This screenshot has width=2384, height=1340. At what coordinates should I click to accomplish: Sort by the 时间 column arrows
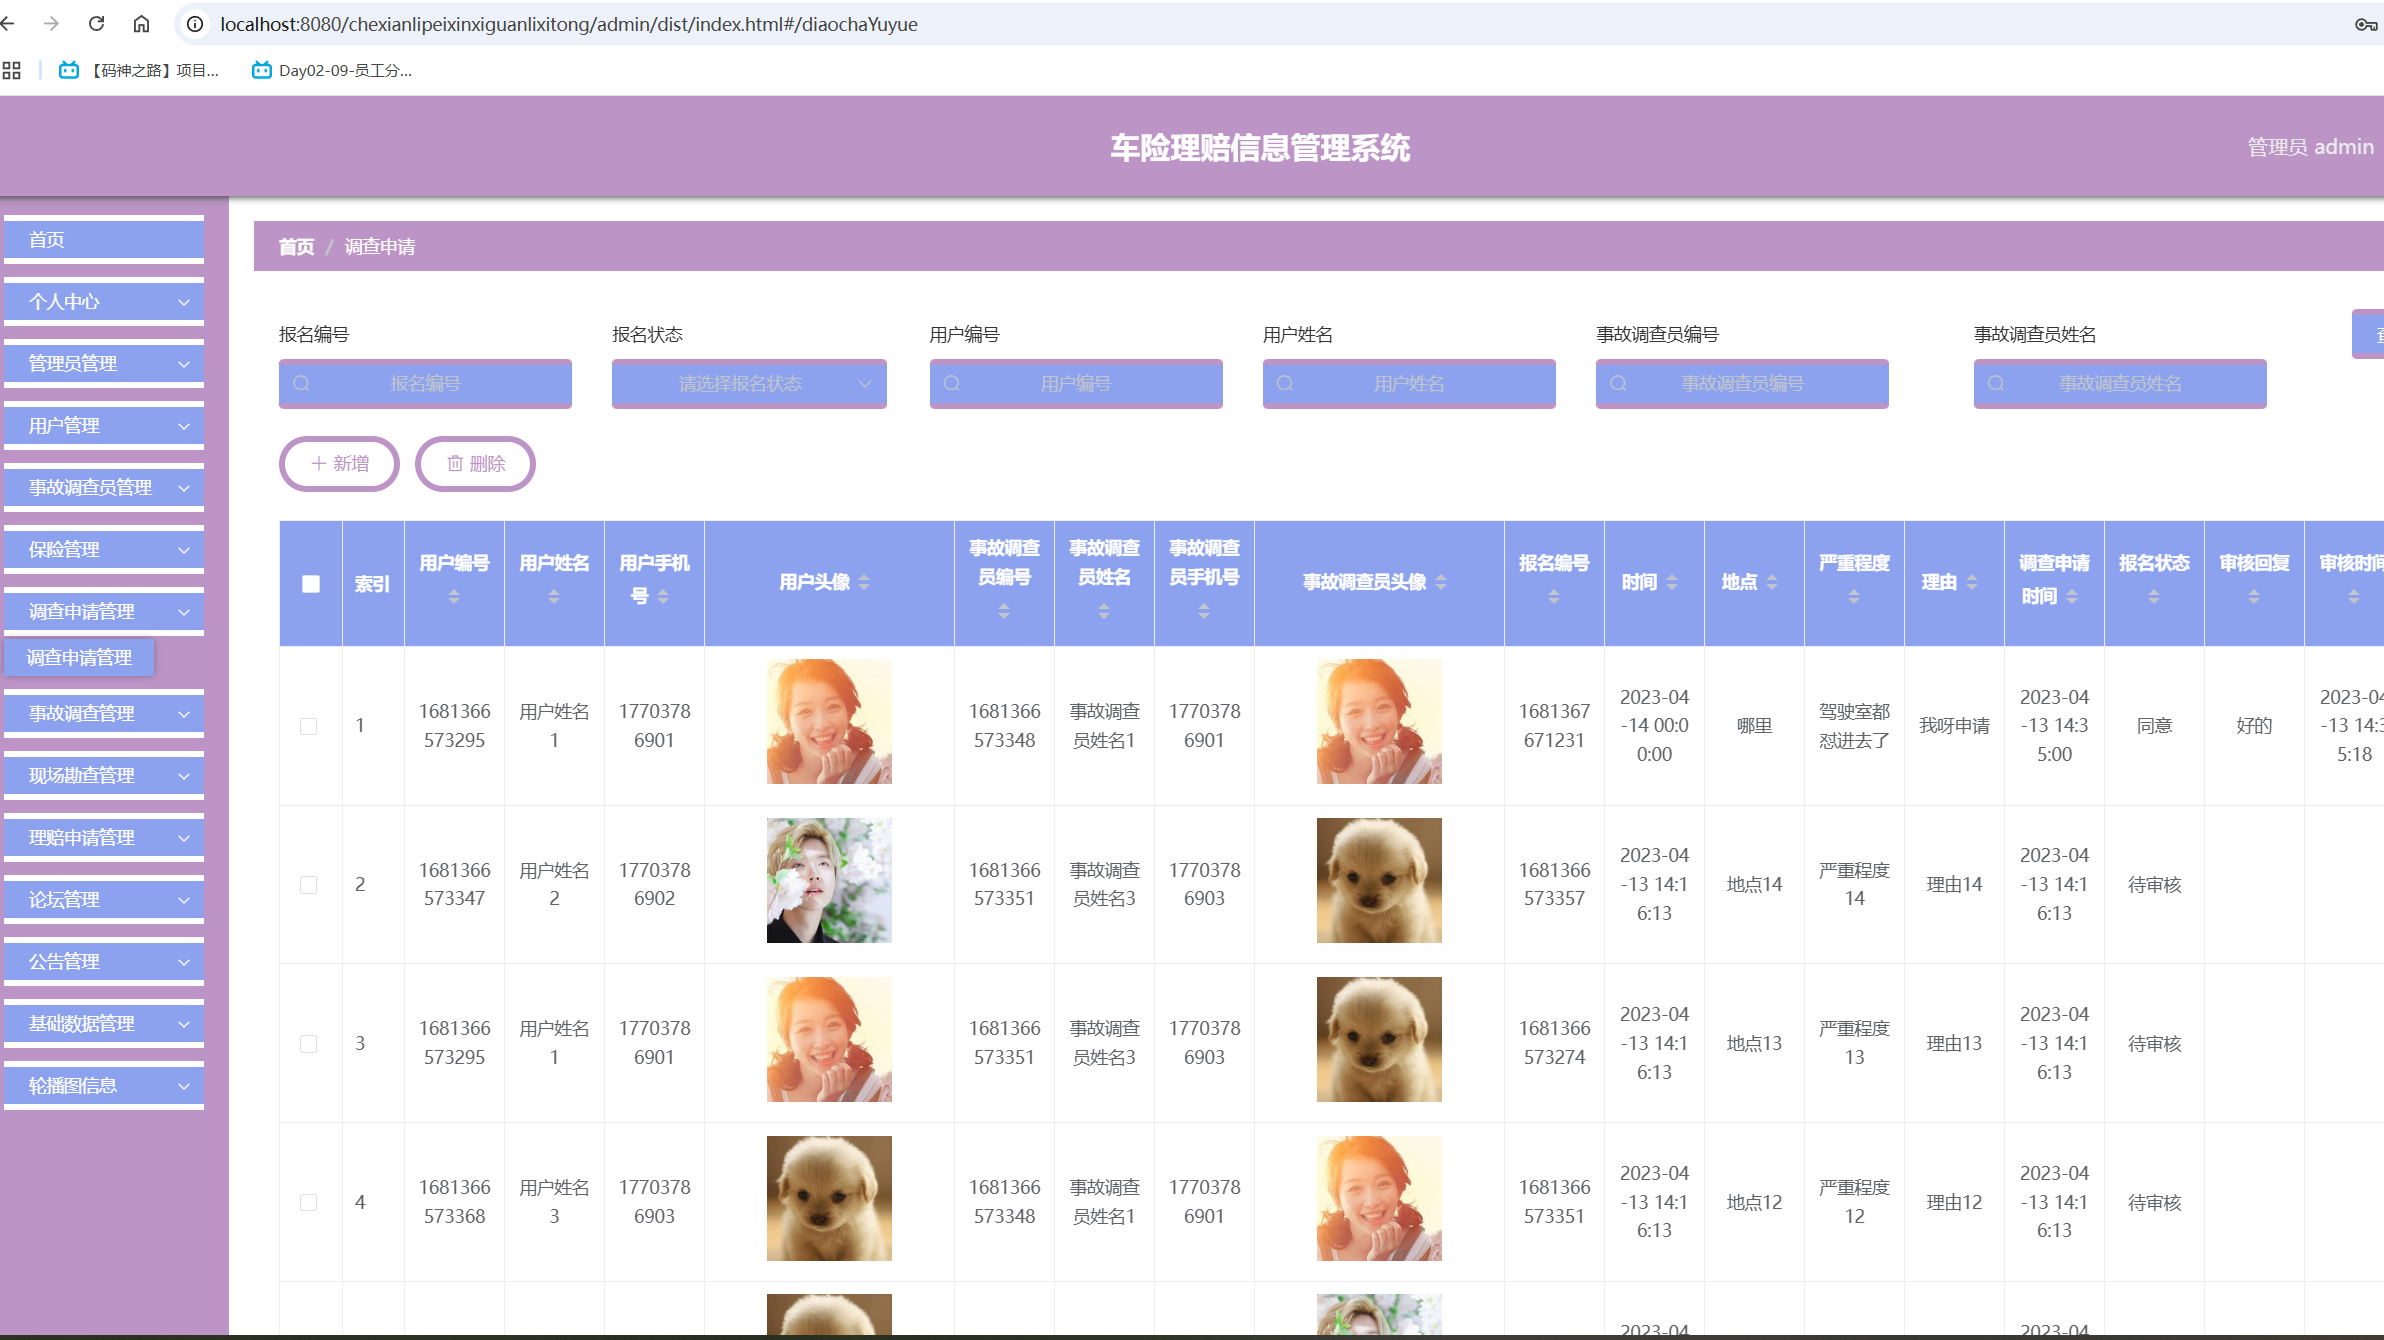[x=1672, y=582]
